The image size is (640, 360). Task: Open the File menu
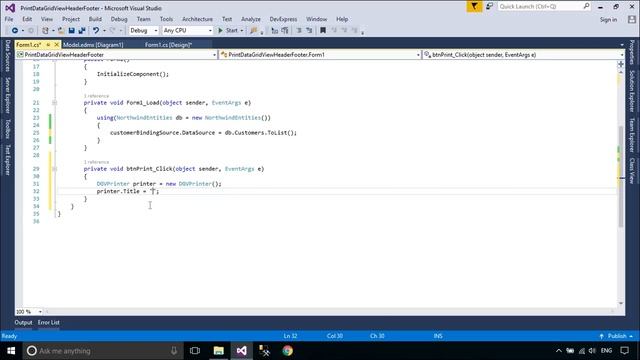point(9,19)
